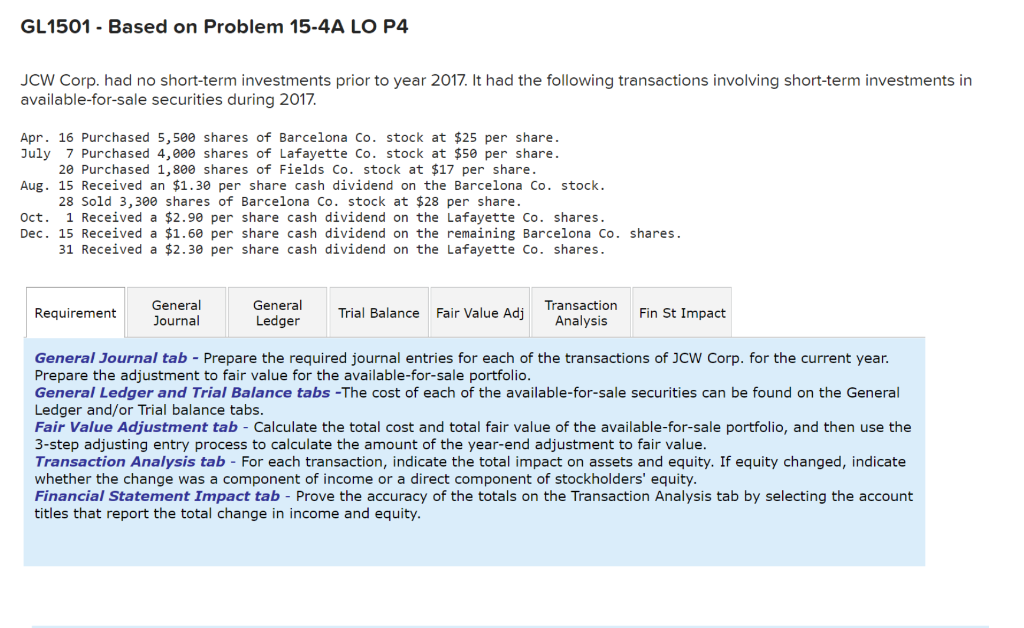1024x628 pixels.
Task: Open the Fin St Impact tab
Action: 681,311
